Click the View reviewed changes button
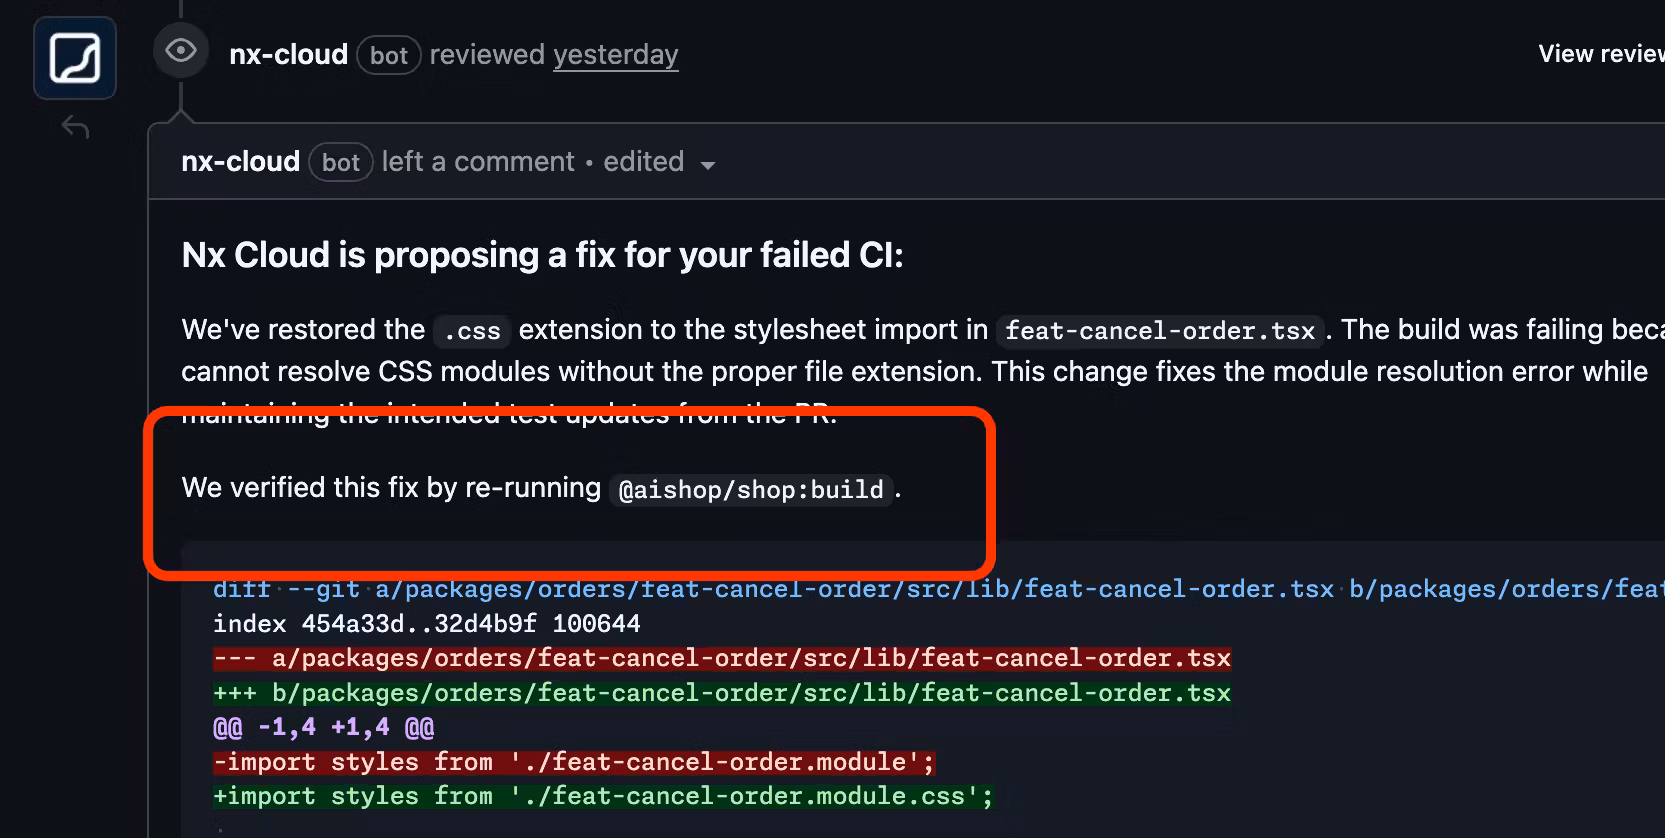The width and height of the screenshot is (1665, 838). point(1600,54)
